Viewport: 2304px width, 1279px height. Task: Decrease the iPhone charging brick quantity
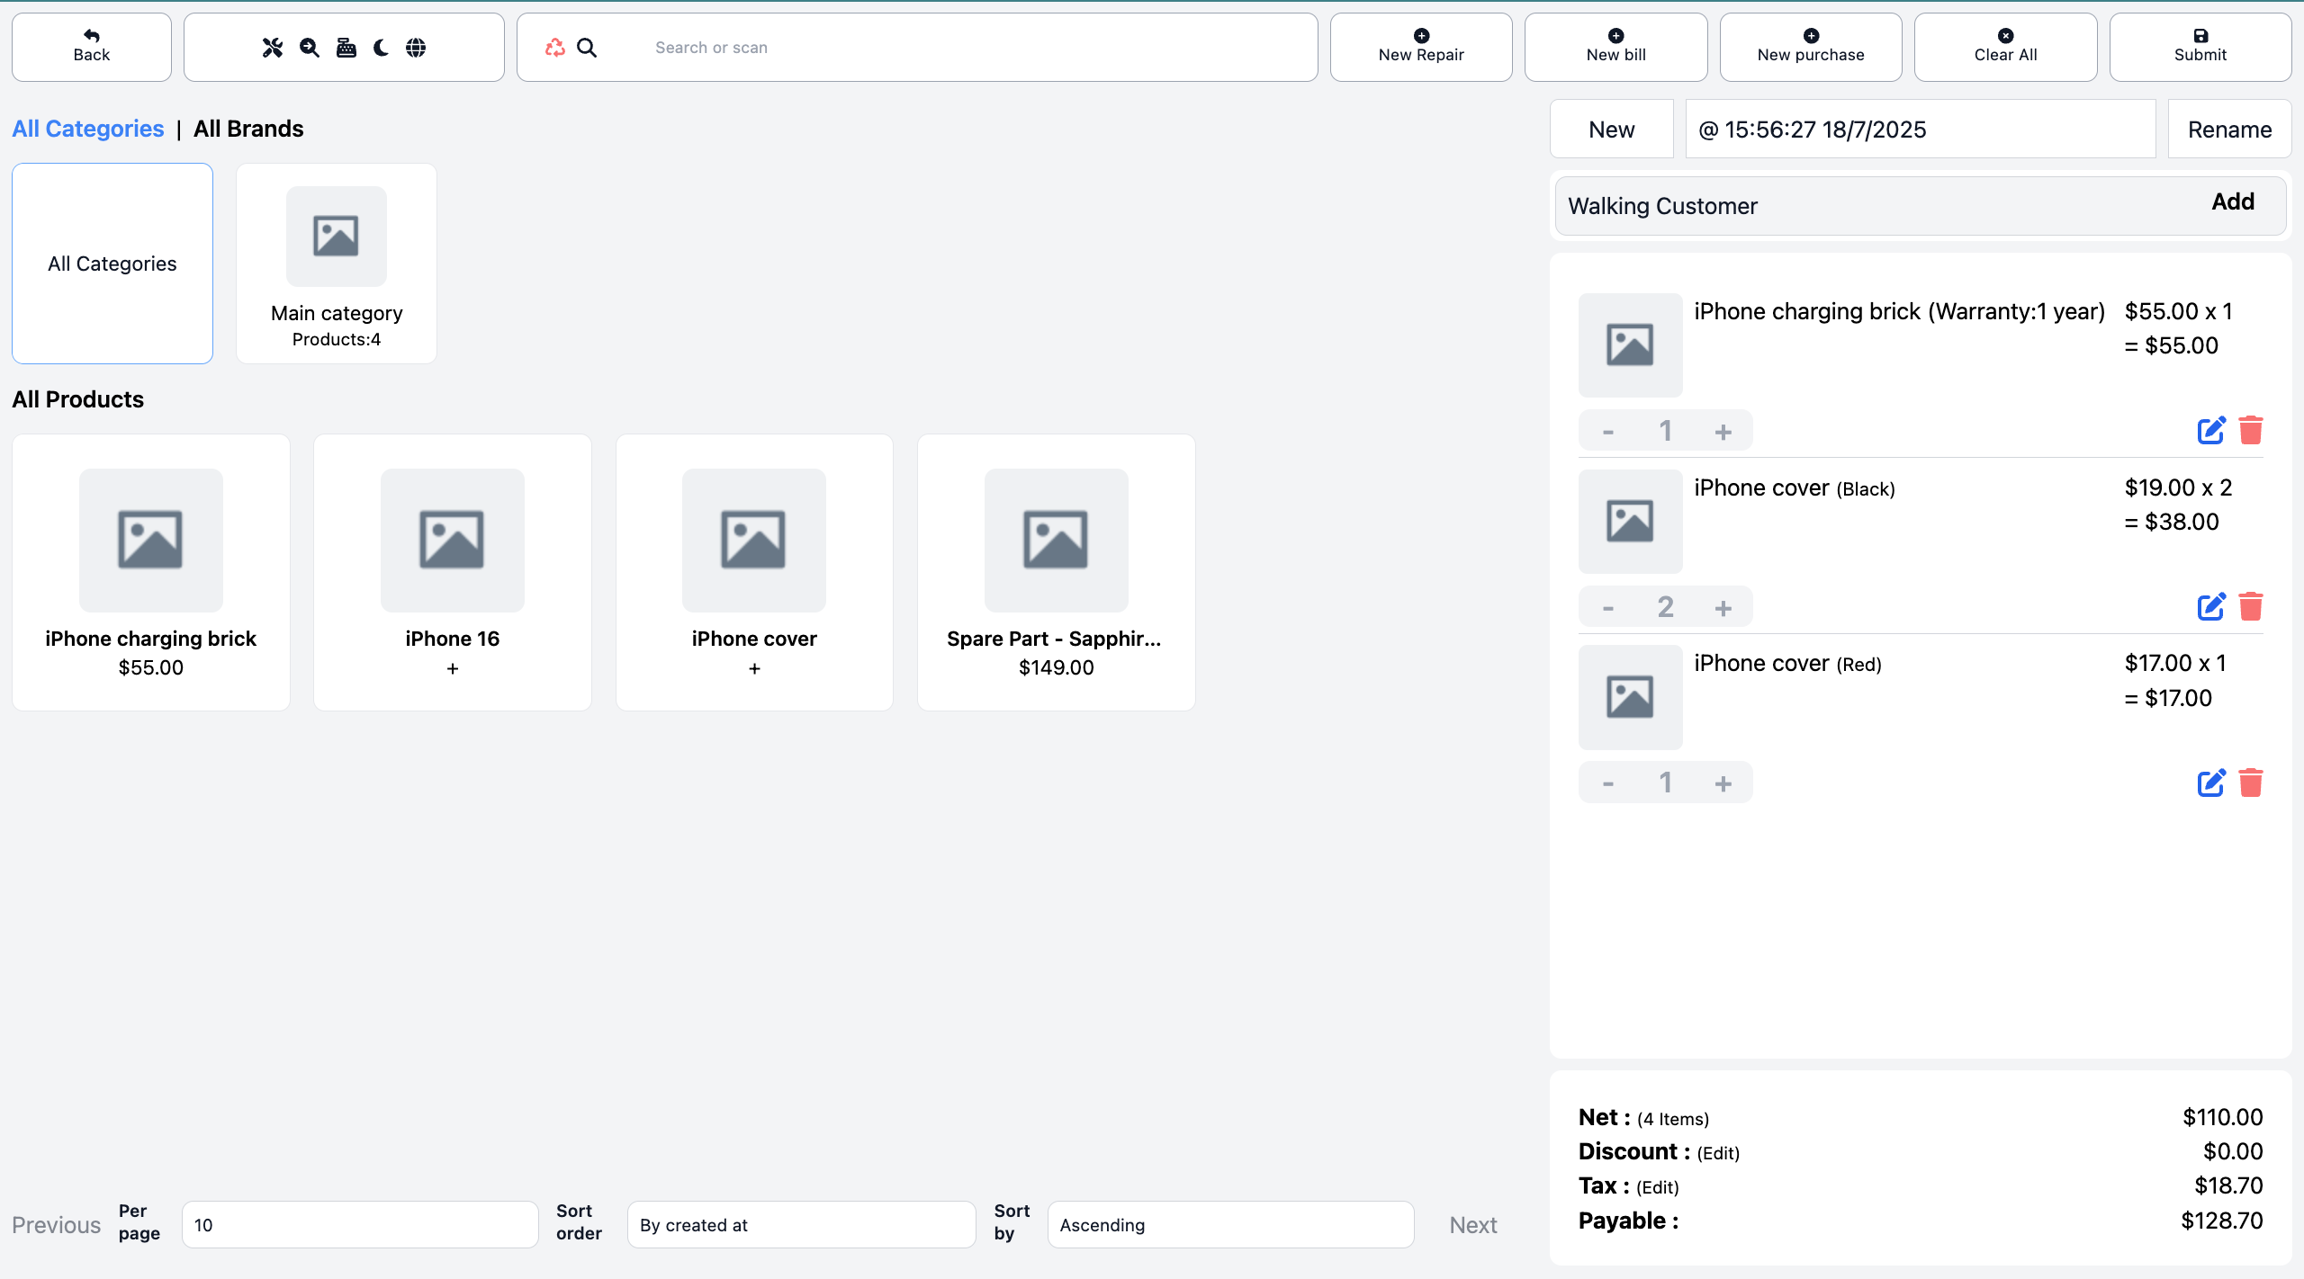coord(1608,432)
